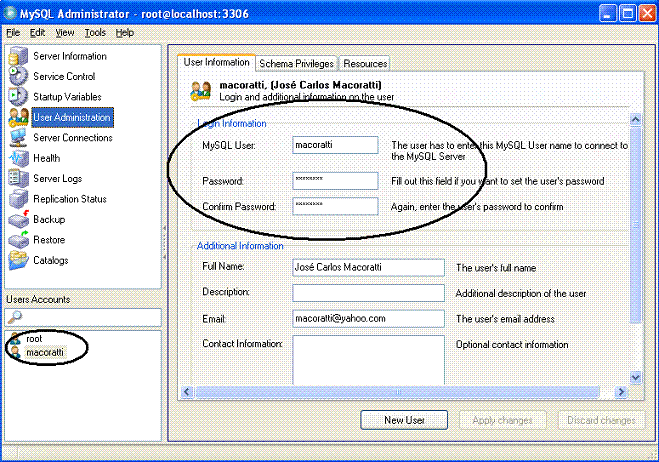Click the MySQL Administrator title bar icon

click(10, 13)
